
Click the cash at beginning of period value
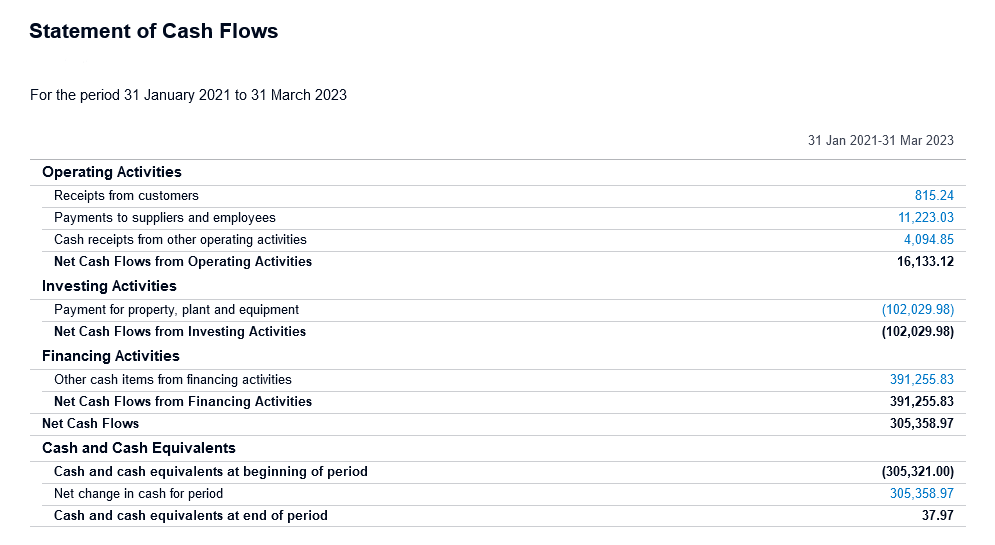pos(918,471)
